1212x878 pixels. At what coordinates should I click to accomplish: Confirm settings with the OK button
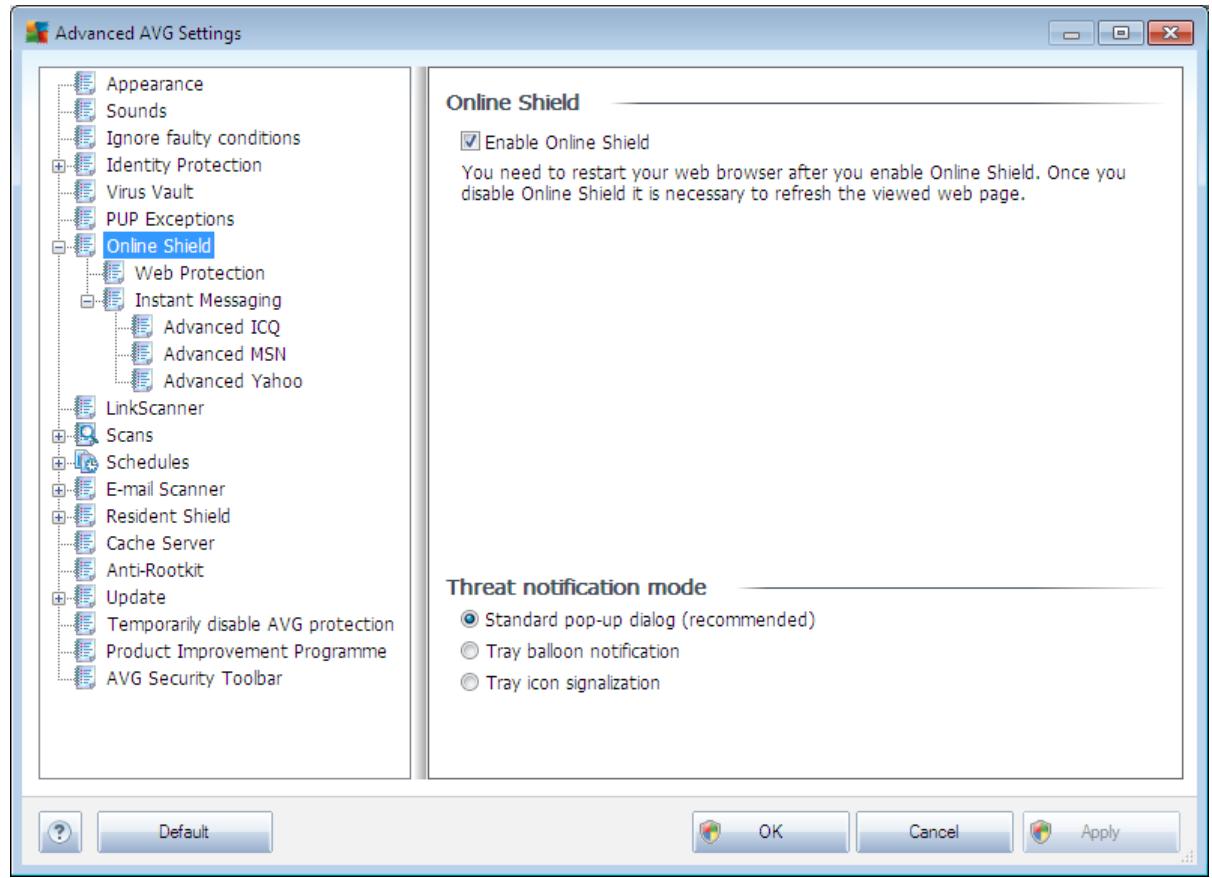tap(771, 831)
